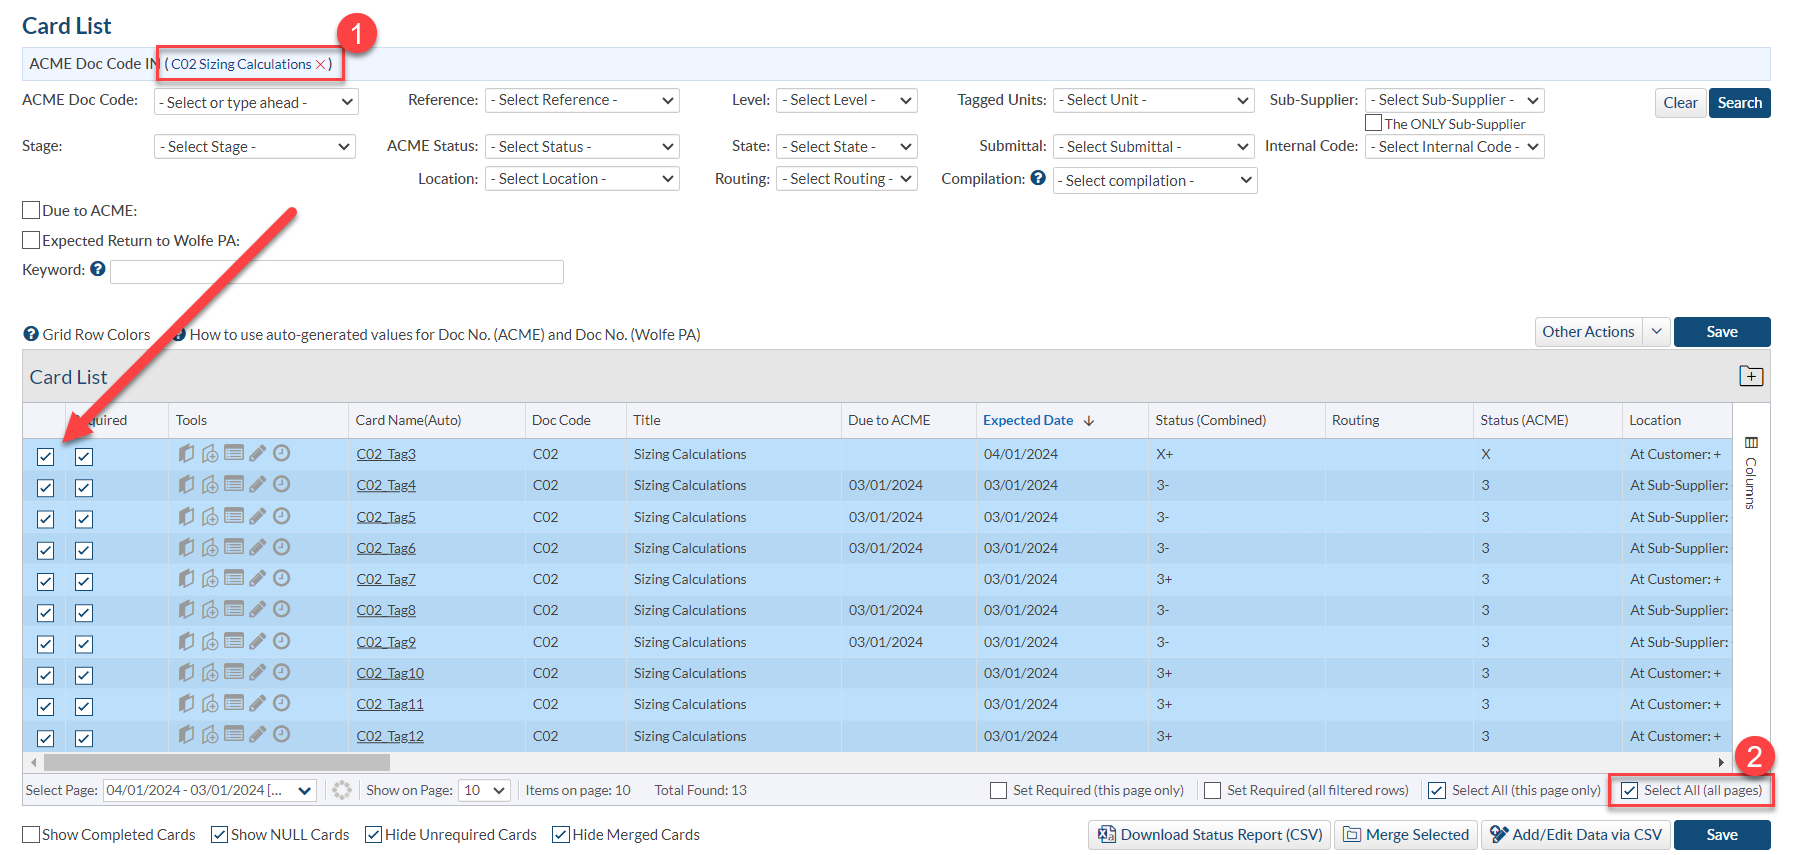Enable Expected Return to Wolfe PA checkbox

31,240
